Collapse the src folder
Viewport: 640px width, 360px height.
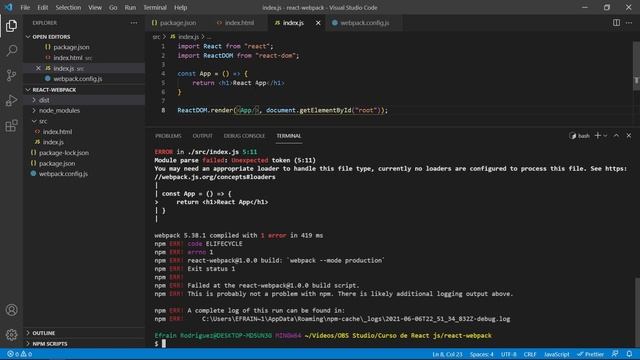click(x=84, y=121)
